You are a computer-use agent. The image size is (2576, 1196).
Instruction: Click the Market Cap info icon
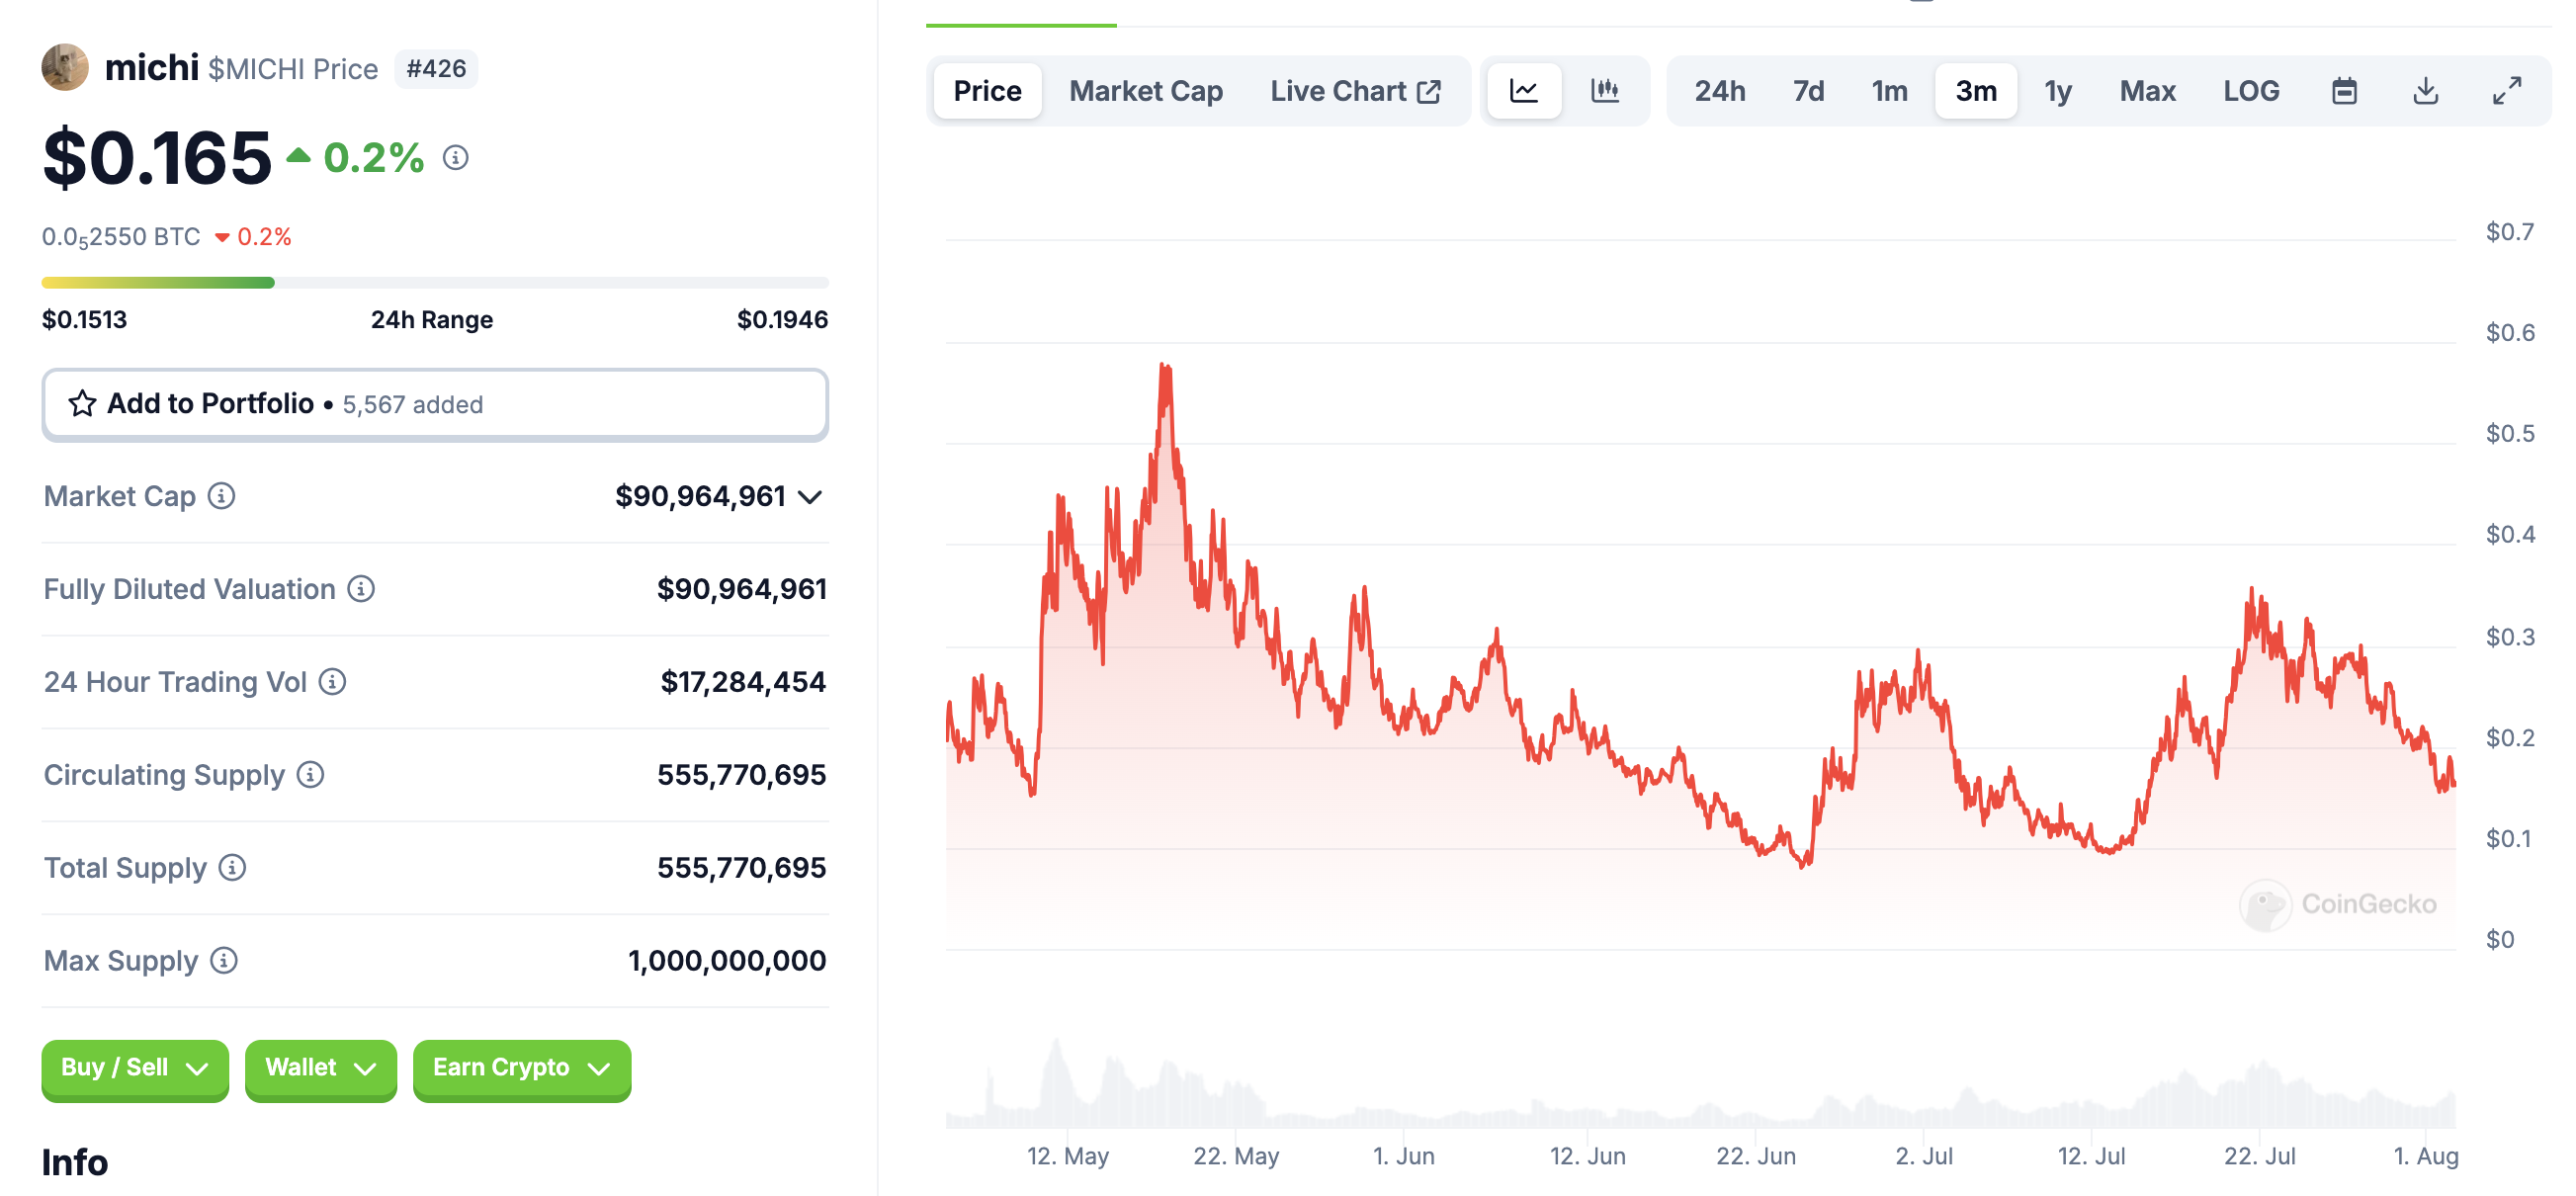tap(222, 496)
